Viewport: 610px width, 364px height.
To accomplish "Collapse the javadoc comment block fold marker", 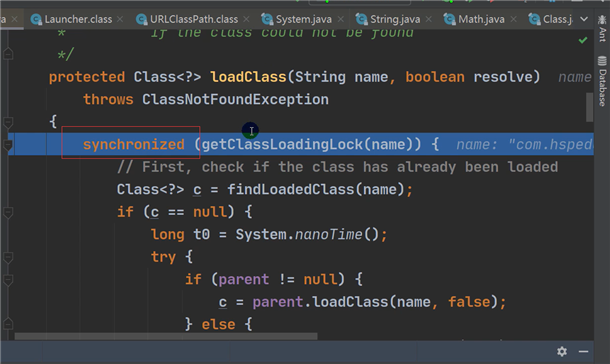I will [x=8, y=54].
